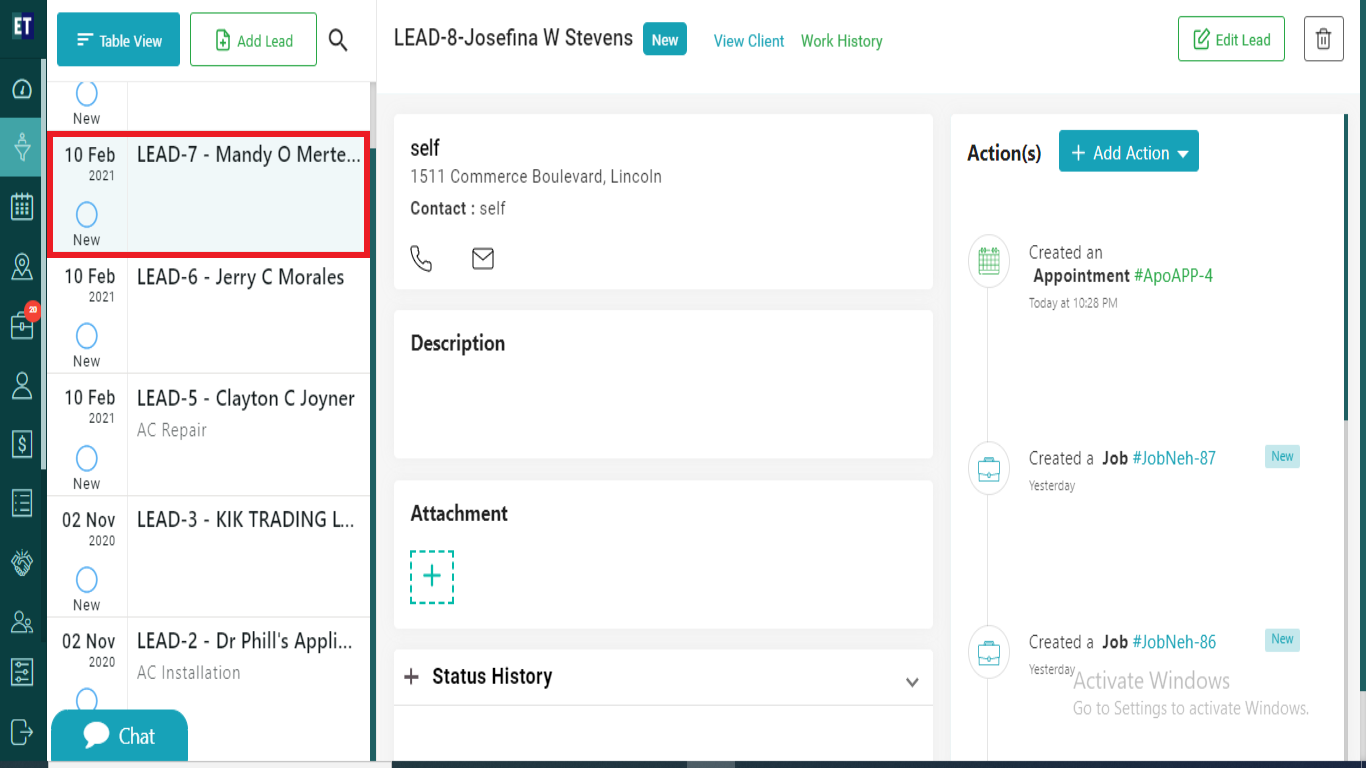Toggle the status circle of LEAD-3 KIK TRADING
The image size is (1366, 768).
[x=87, y=579]
